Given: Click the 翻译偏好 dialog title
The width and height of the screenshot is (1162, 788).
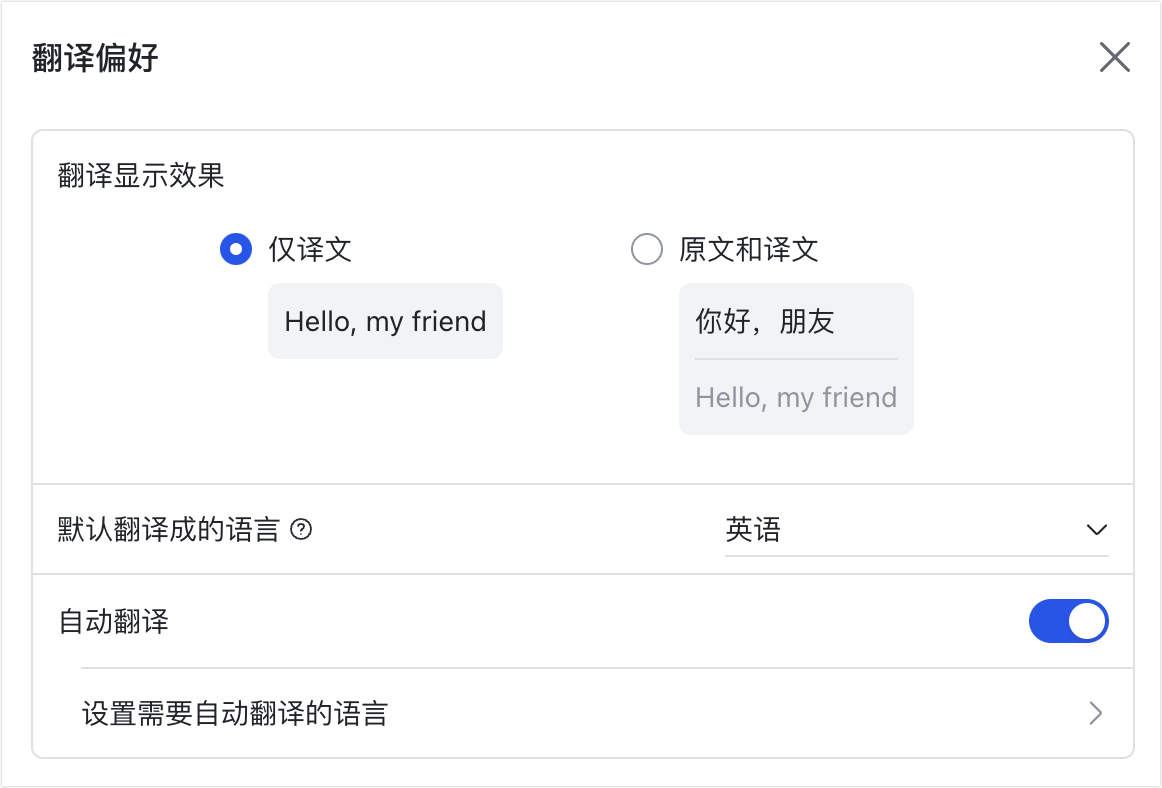Looking at the screenshot, I should click(96, 58).
